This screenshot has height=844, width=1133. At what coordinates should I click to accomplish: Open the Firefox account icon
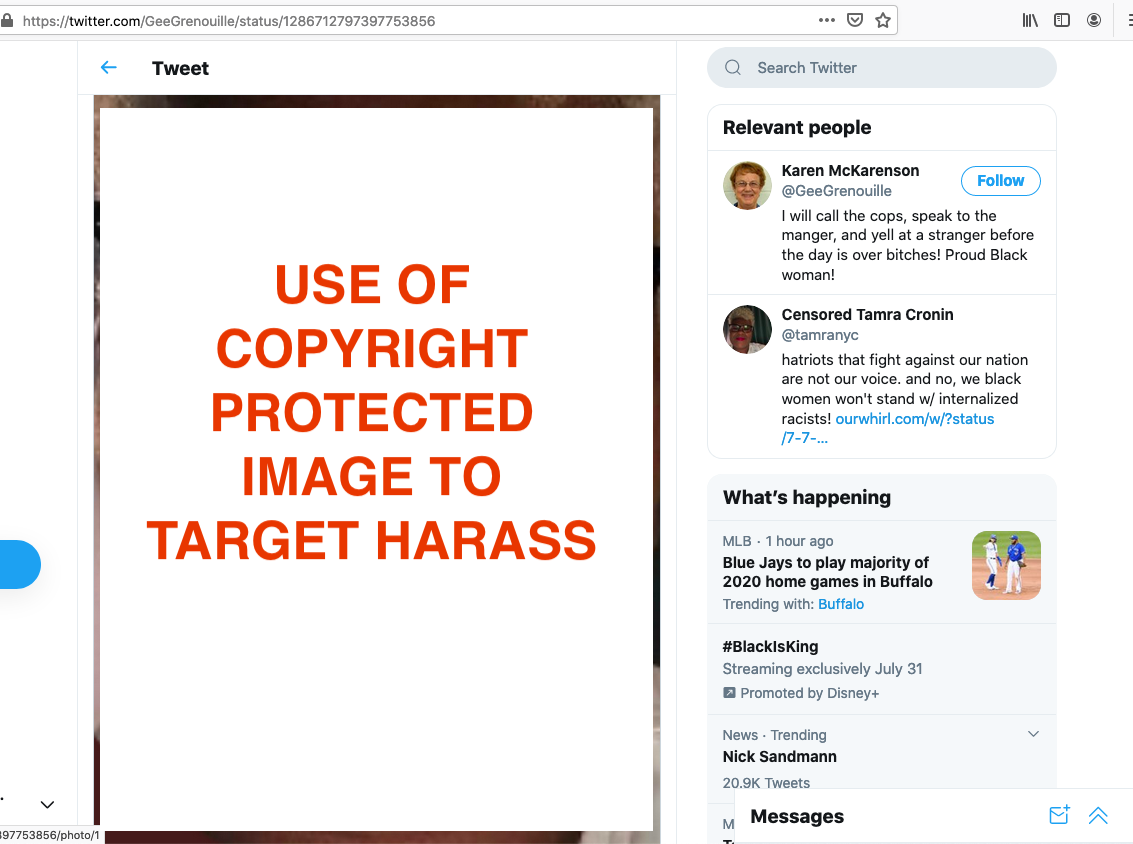point(1094,20)
